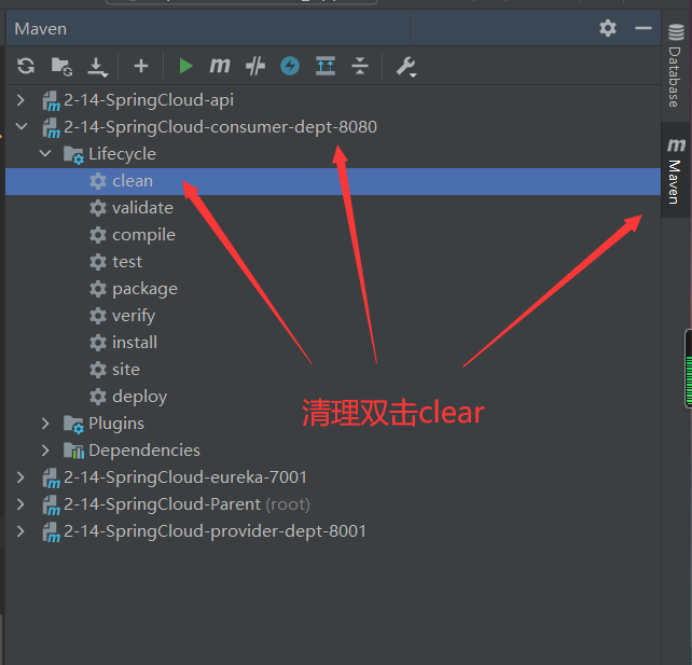Execute Maven goal (m icon)

click(220, 66)
